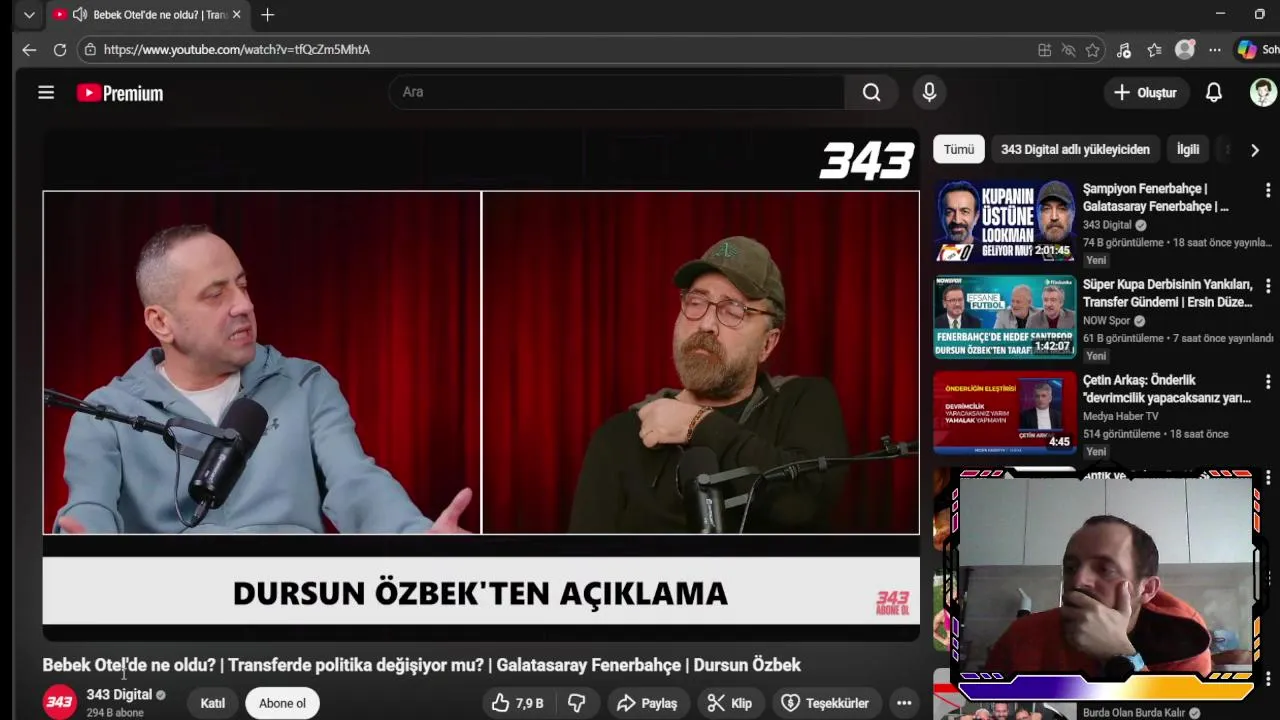Click the Katıl join button
1280x720 pixels.
(213, 703)
